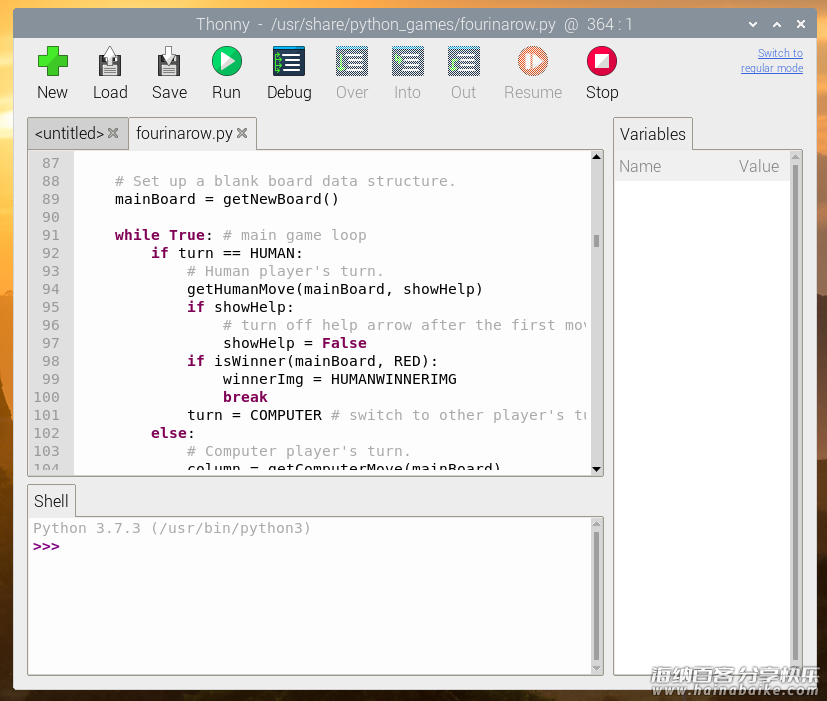Image resolution: width=827 pixels, height=701 pixels.
Task: Click the "# Computer player's turn." comment
Action: (x=299, y=451)
